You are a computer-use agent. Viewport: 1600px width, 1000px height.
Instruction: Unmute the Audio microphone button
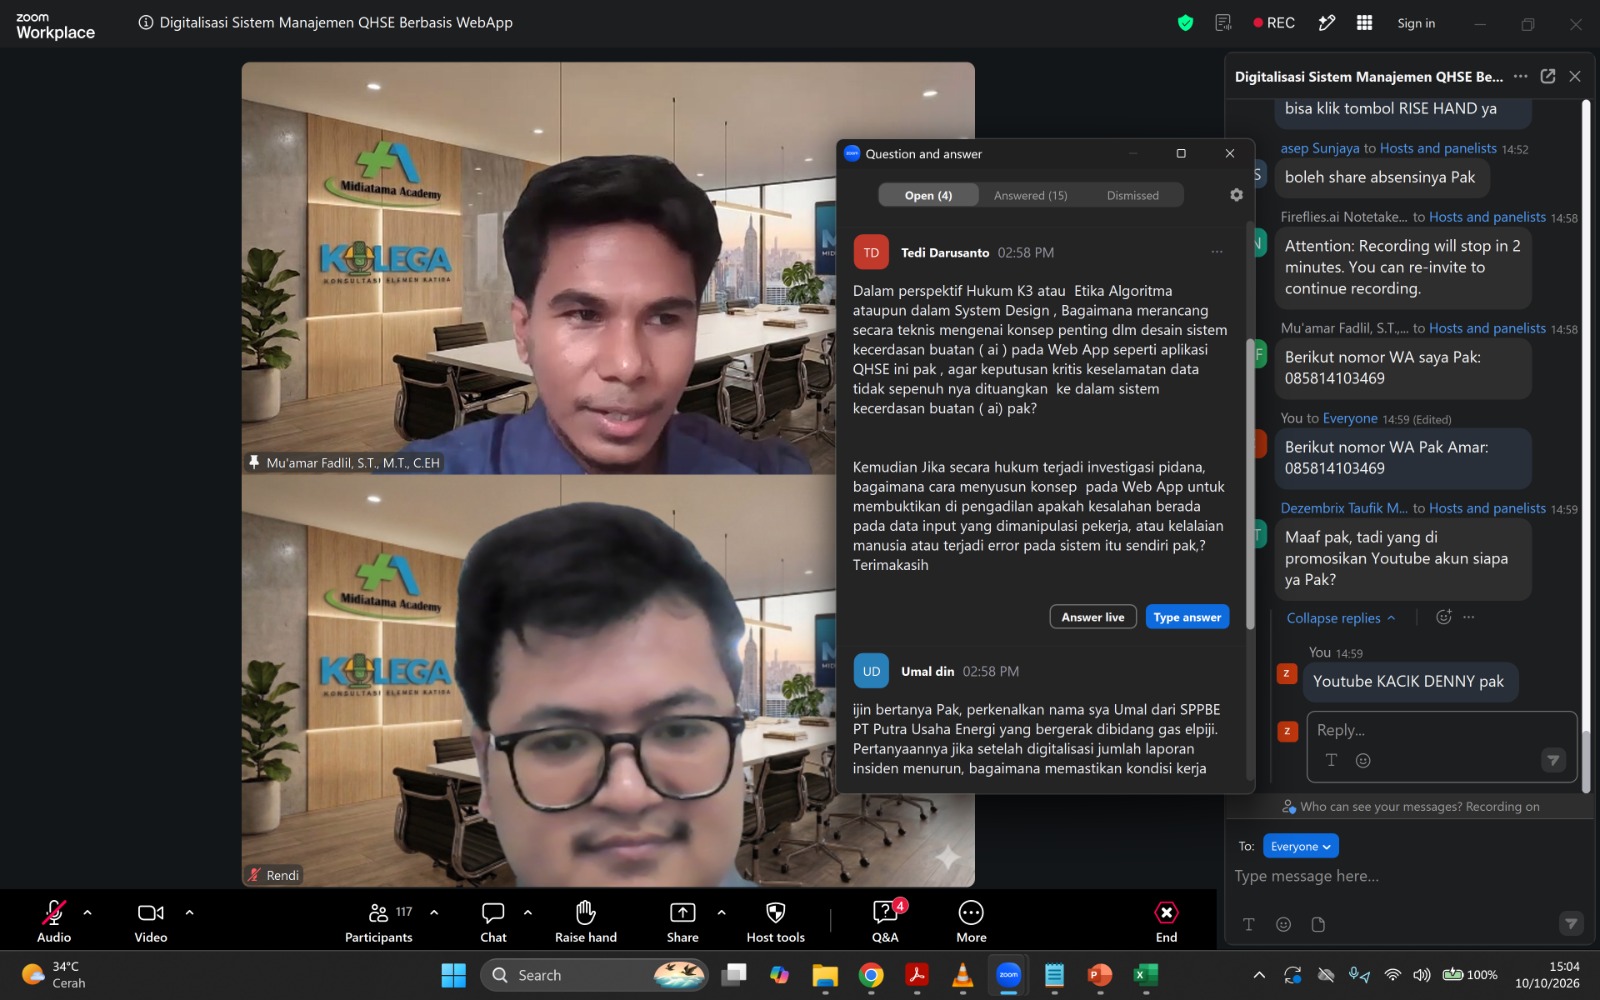pyautogui.click(x=54, y=920)
